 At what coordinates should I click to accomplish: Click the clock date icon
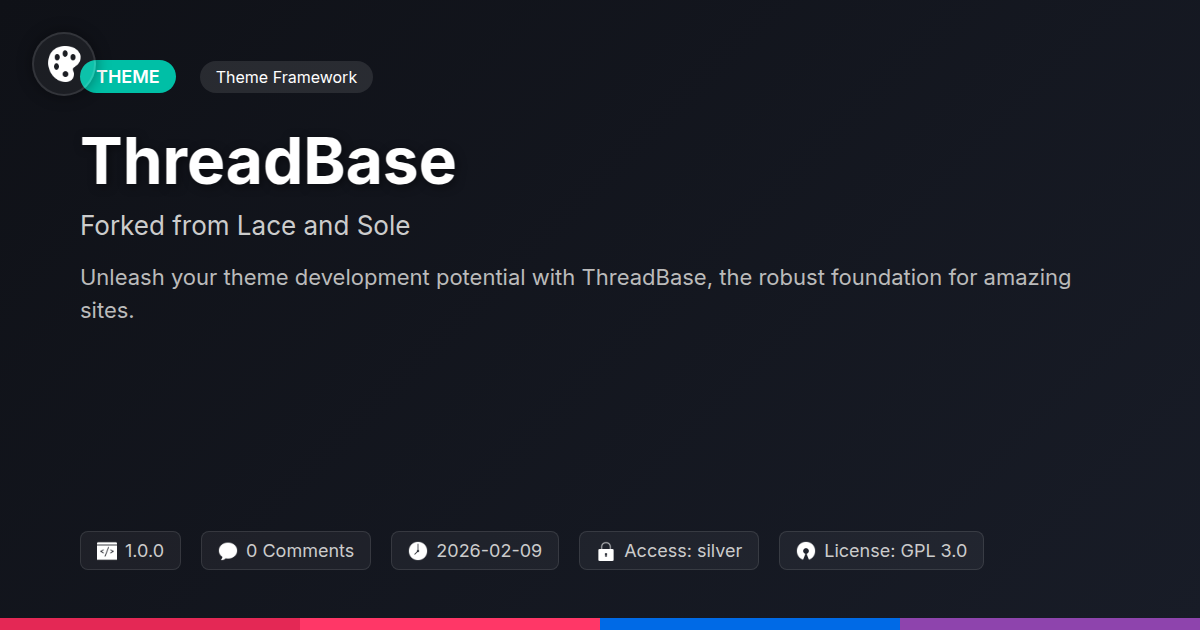coord(418,551)
